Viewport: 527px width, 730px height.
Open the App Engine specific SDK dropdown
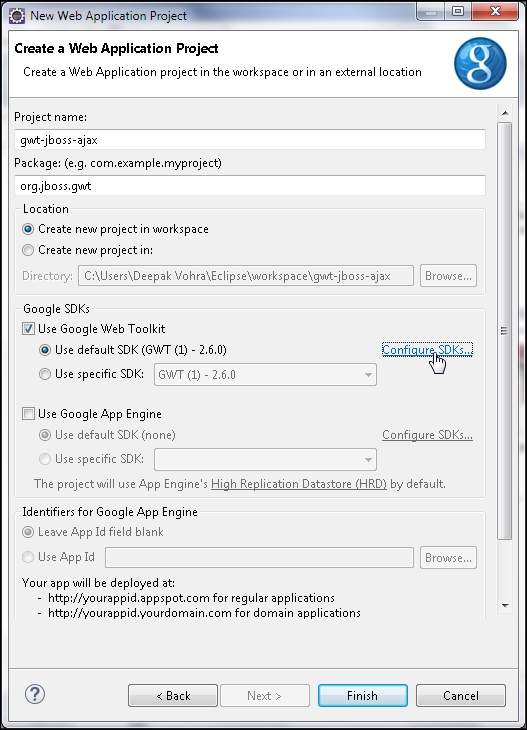[x=265, y=460]
